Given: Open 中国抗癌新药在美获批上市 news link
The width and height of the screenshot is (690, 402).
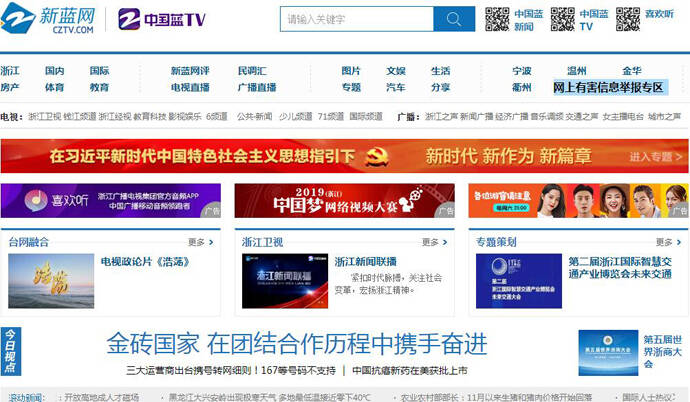Looking at the screenshot, I should pos(410,370).
